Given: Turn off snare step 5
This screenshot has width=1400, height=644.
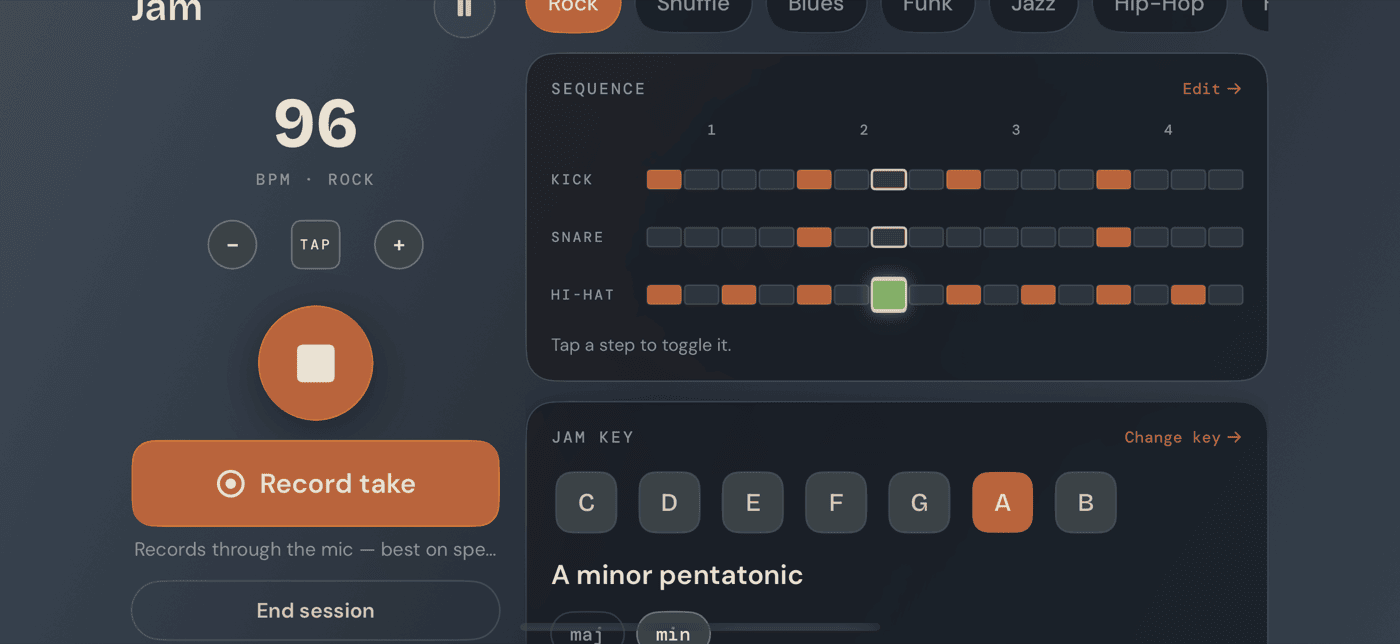Looking at the screenshot, I should (x=814, y=237).
